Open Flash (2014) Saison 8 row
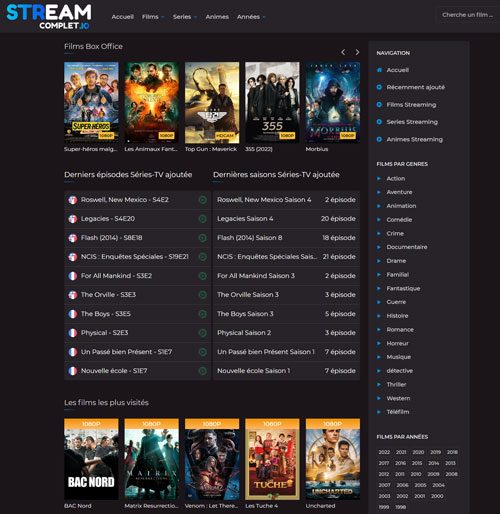The height and width of the screenshot is (514, 500). (286, 238)
